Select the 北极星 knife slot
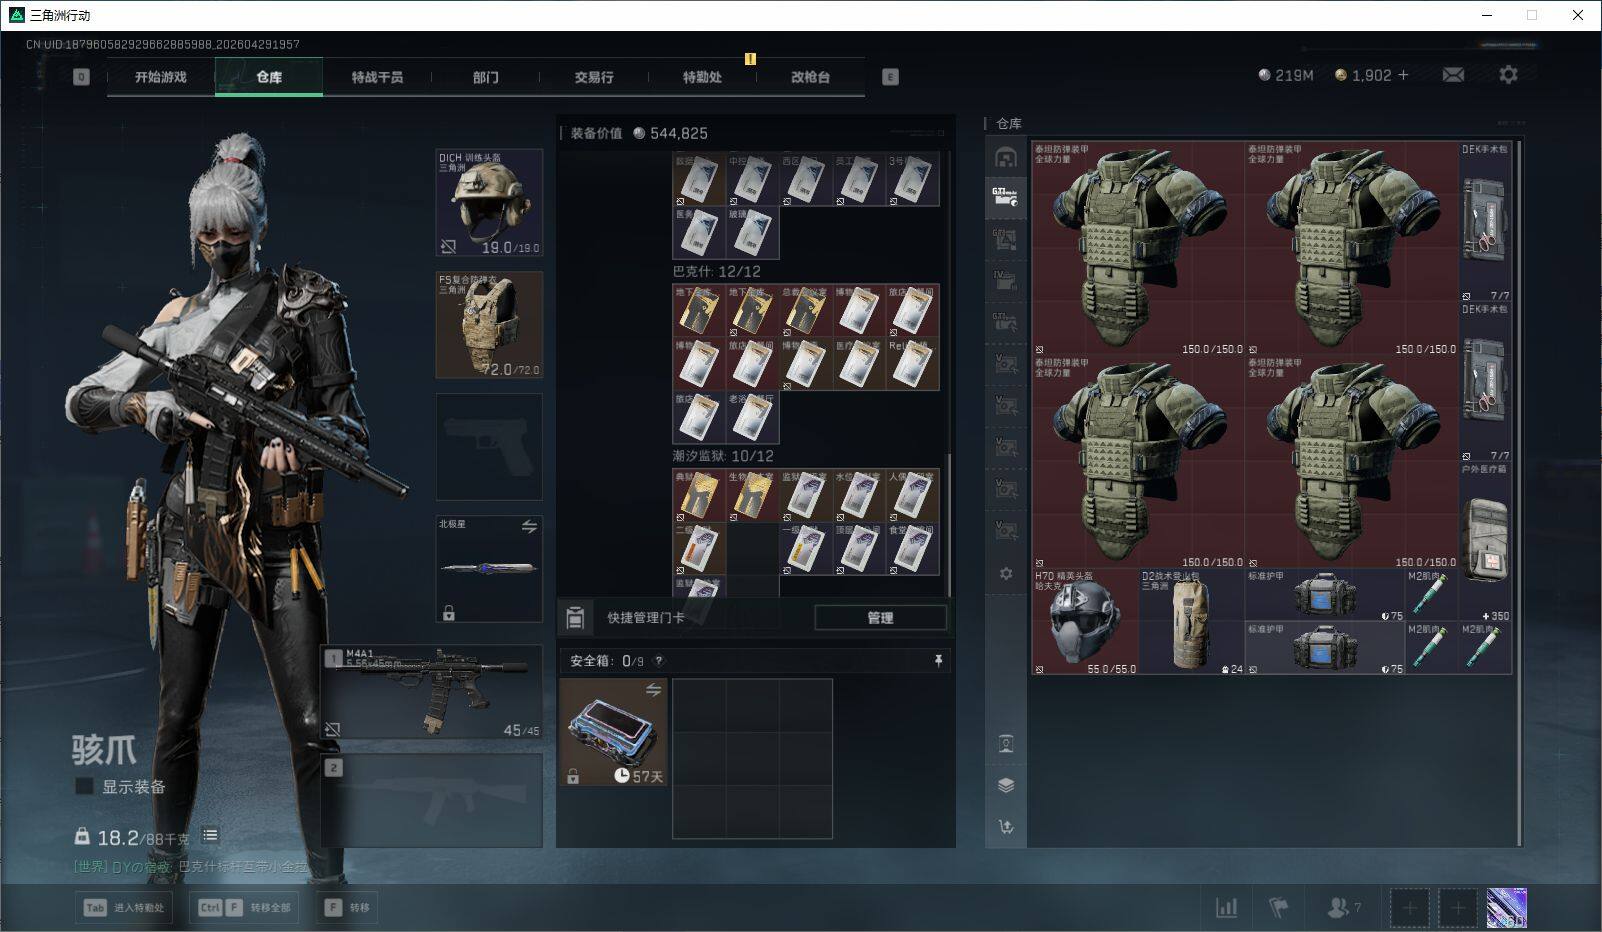Screen dimensions: 1602x932 [x=489, y=569]
